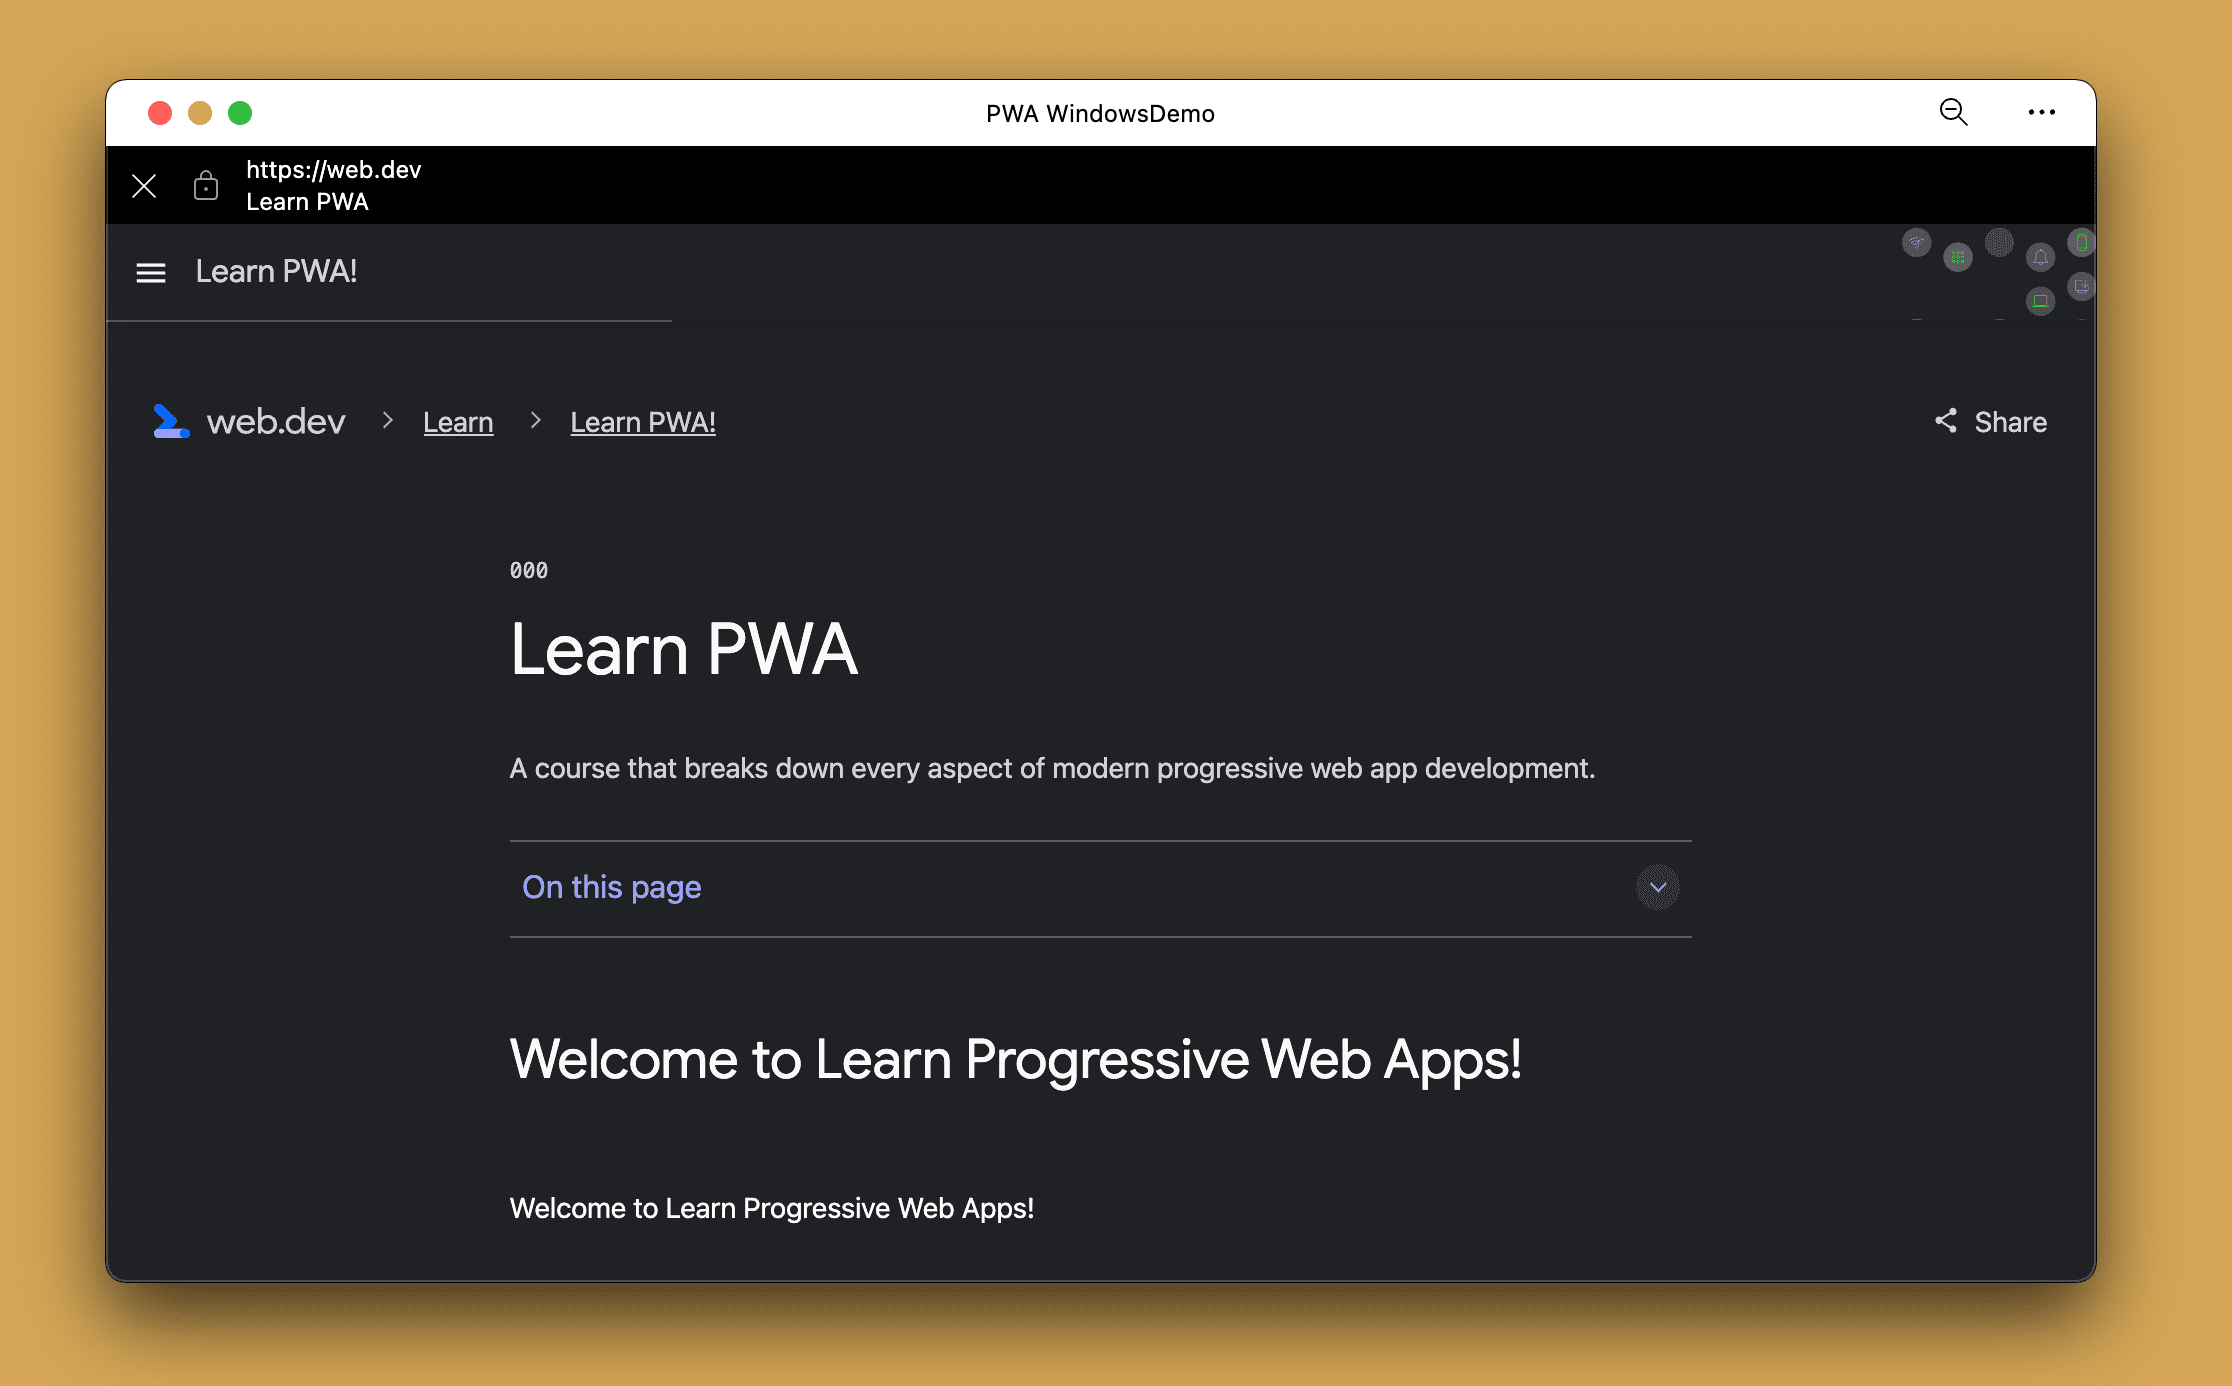Open the breadcrumb 'Learn' link
This screenshot has width=2232, height=1386.
click(457, 422)
